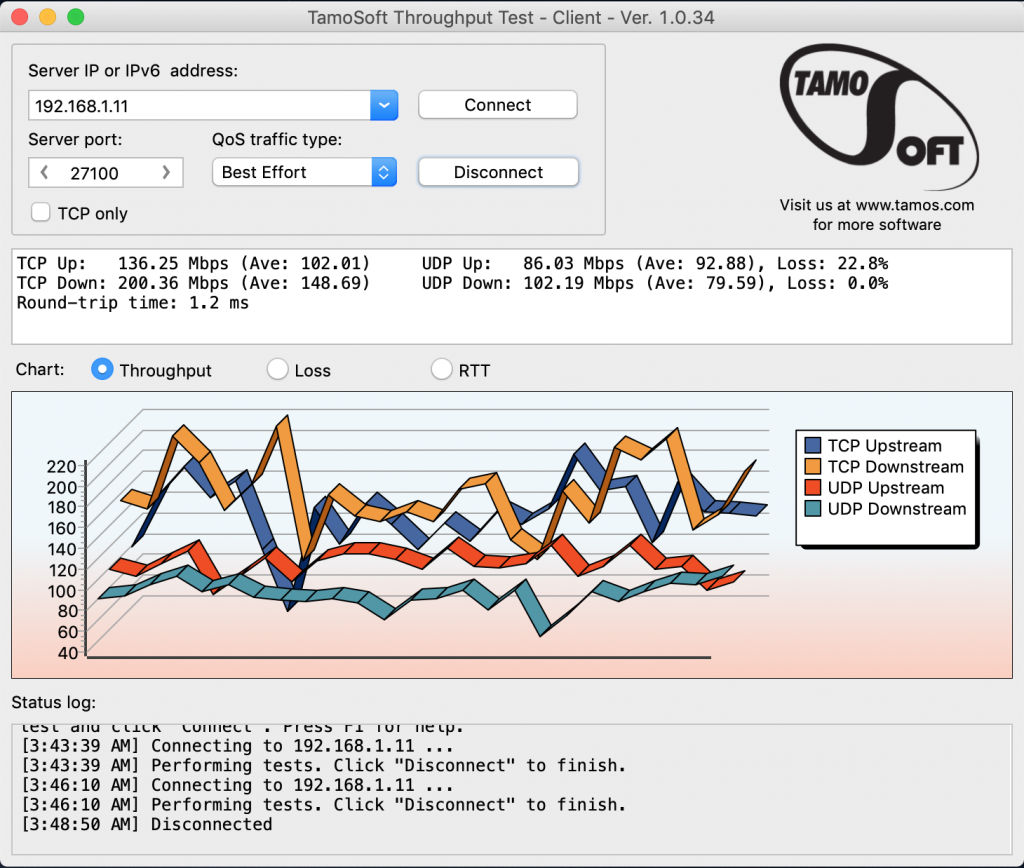Click the 'Chart:' label

pyautogui.click(x=40, y=369)
